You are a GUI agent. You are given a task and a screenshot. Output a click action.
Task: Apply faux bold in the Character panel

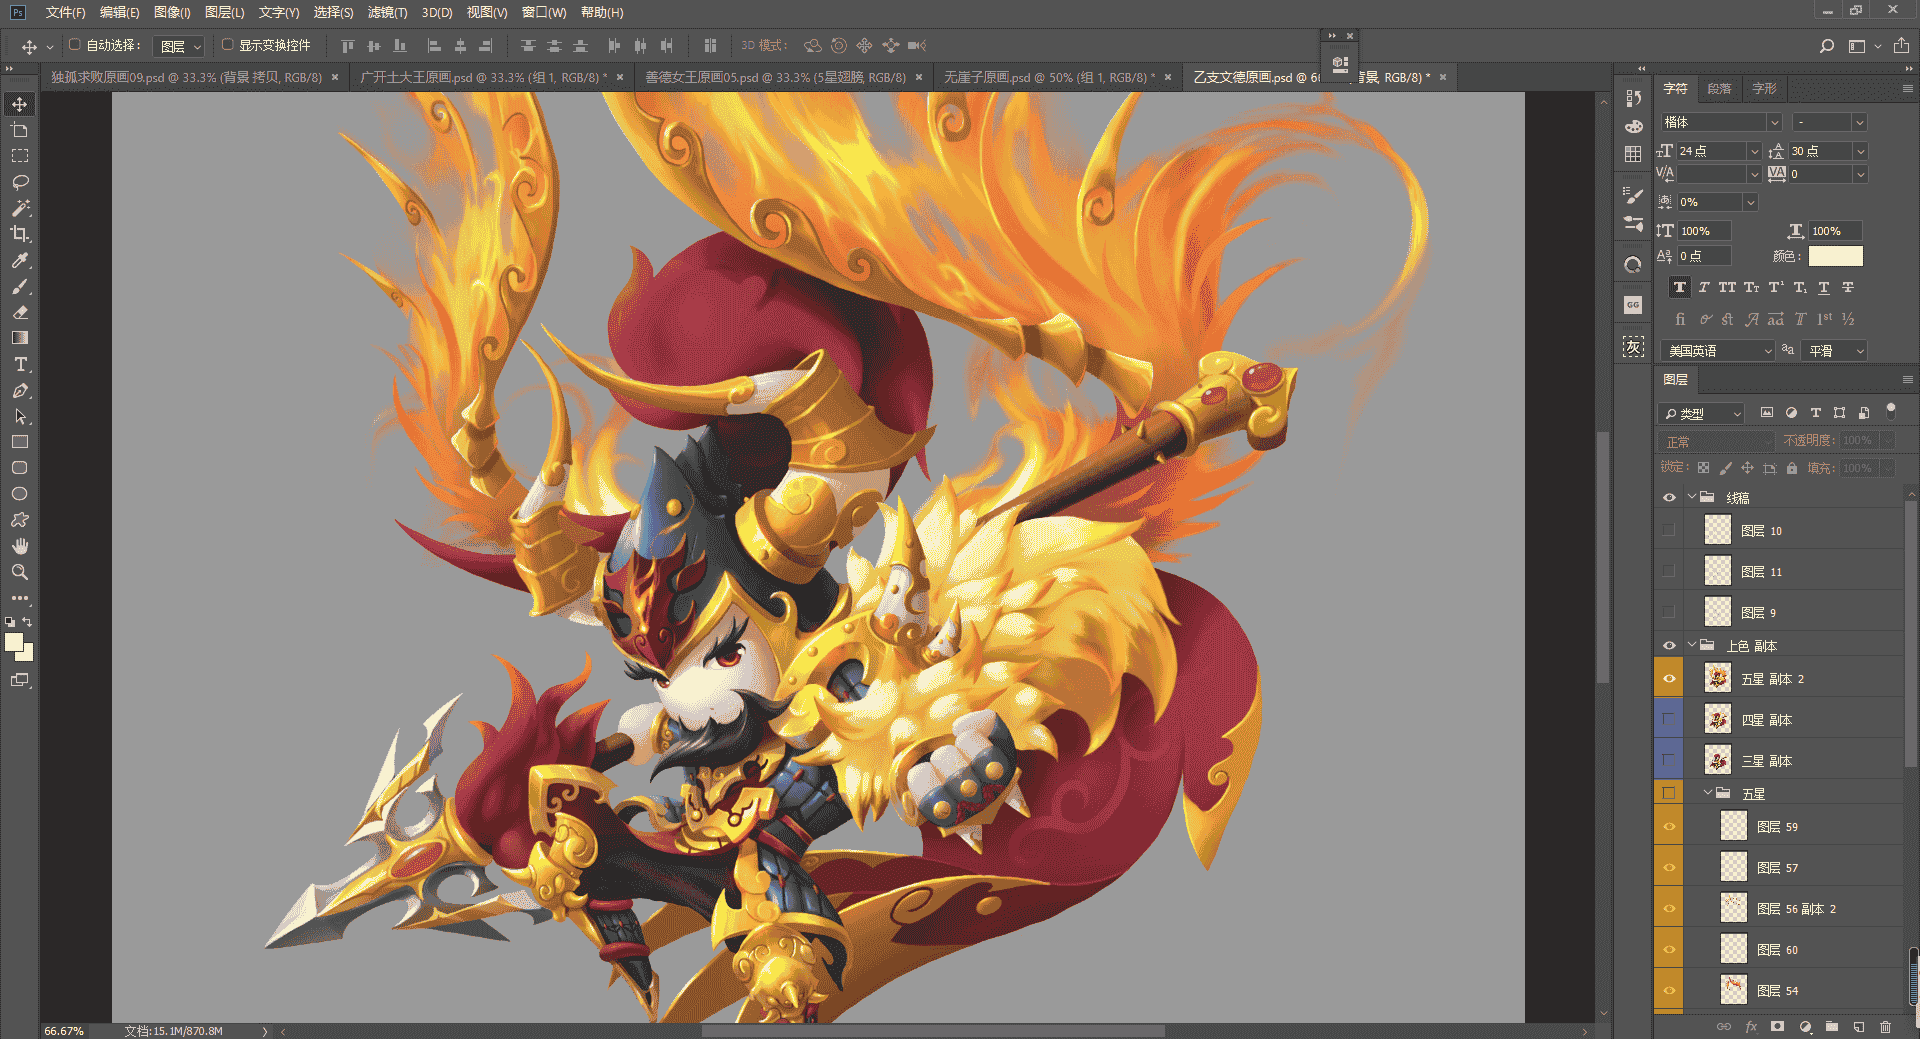[1680, 288]
